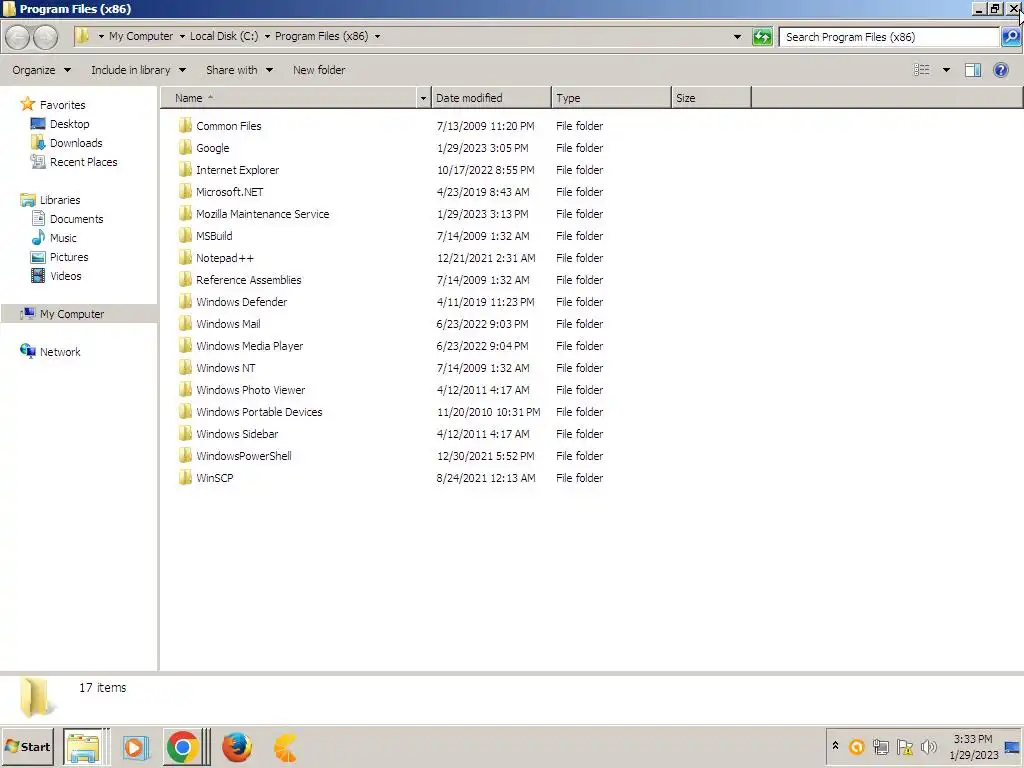
Task: Click the Search Program Files (x86) field
Action: (889, 37)
